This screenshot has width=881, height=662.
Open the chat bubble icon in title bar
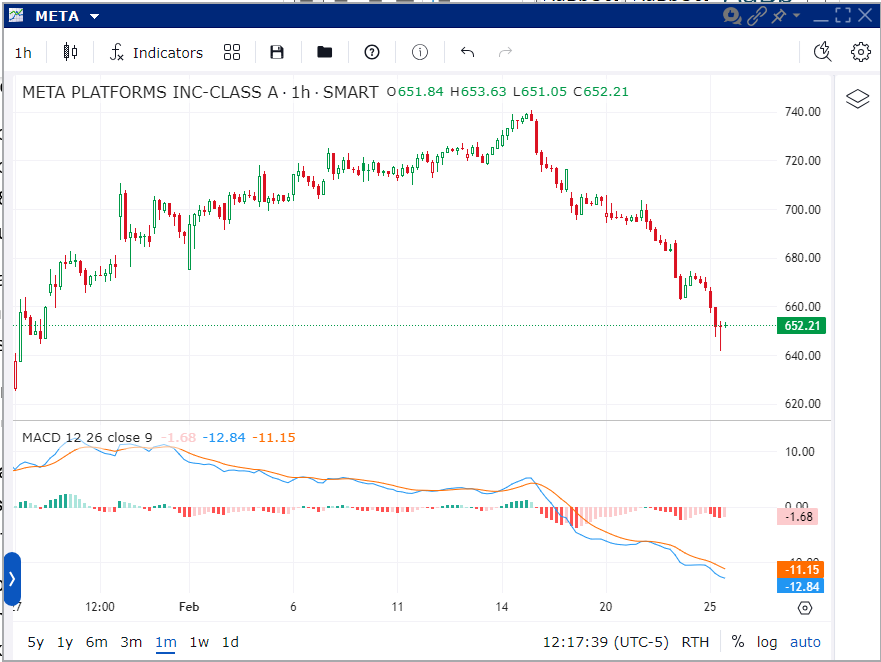(732, 16)
